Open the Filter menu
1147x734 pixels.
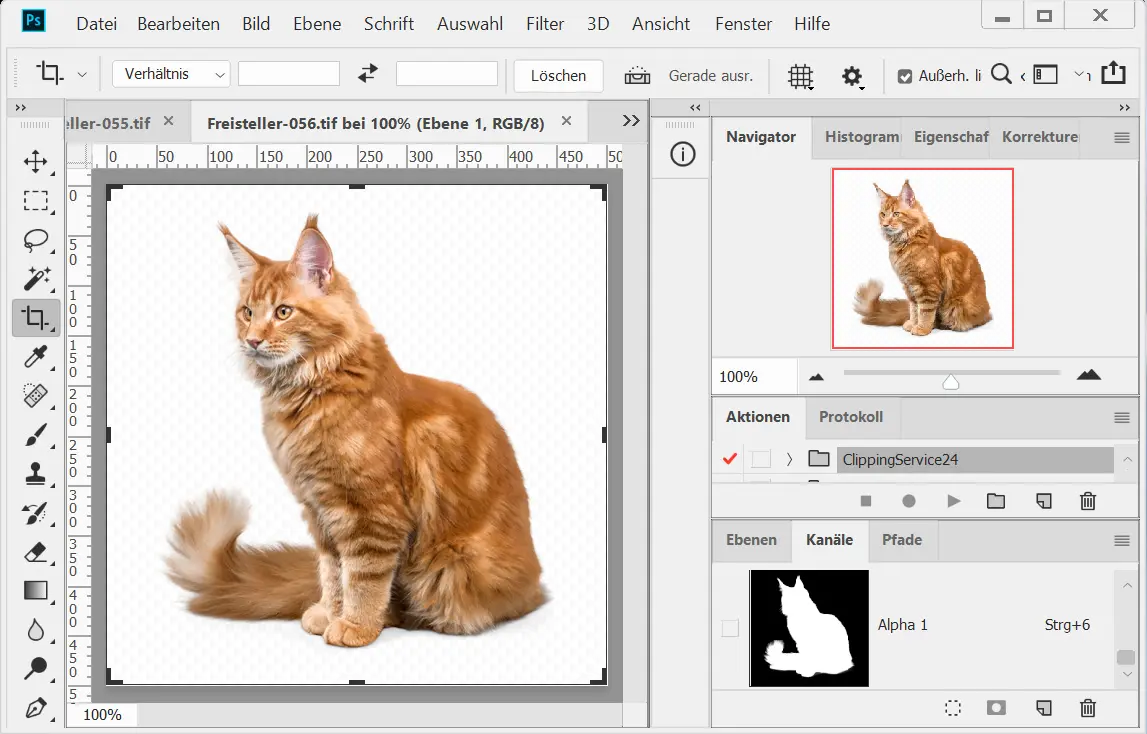[545, 24]
